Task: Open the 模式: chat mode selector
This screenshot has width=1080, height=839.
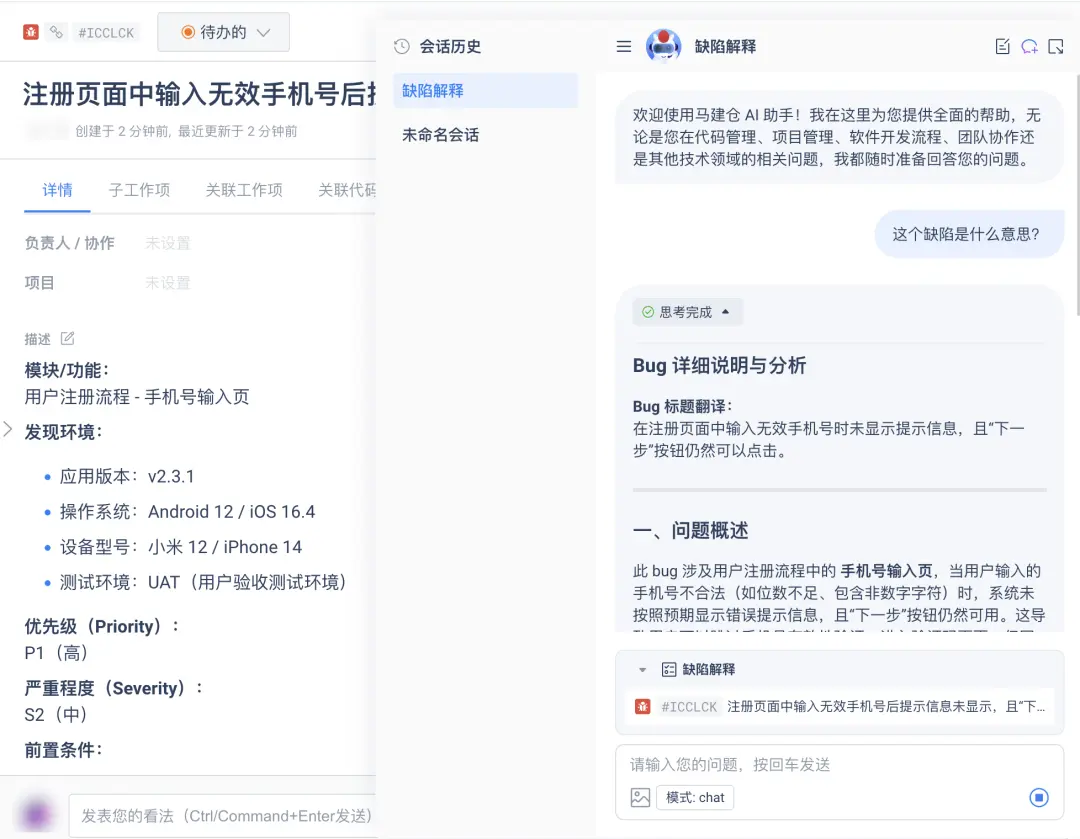Action: tap(695, 798)
